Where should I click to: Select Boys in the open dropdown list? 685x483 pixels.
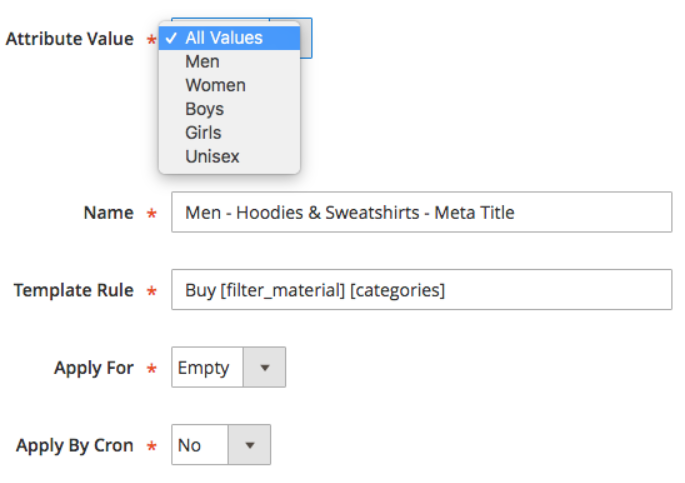204,109
